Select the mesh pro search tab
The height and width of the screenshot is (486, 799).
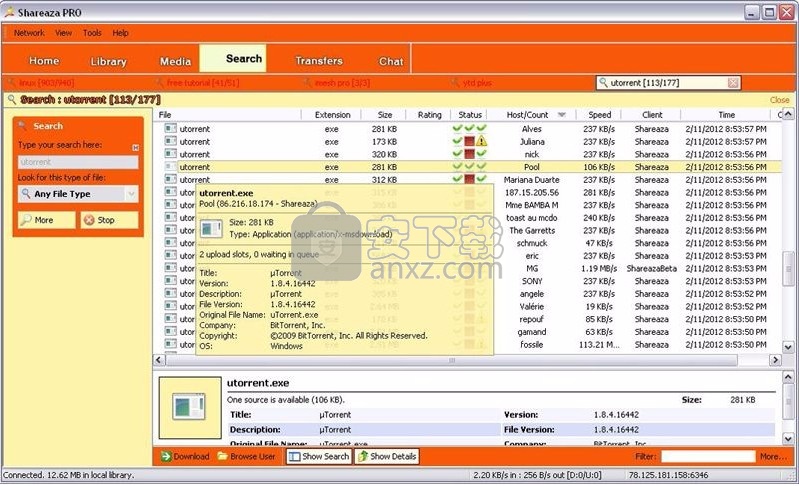[337, 83]
